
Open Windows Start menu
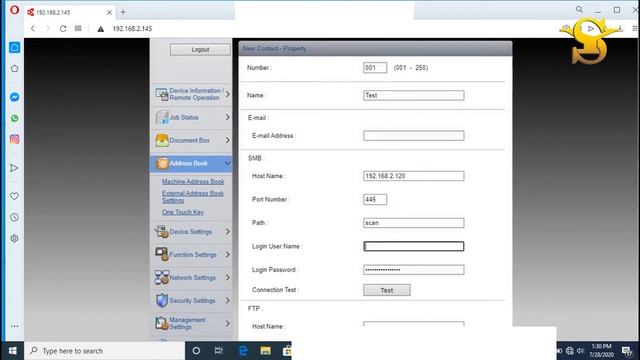(x=12, y=351)
